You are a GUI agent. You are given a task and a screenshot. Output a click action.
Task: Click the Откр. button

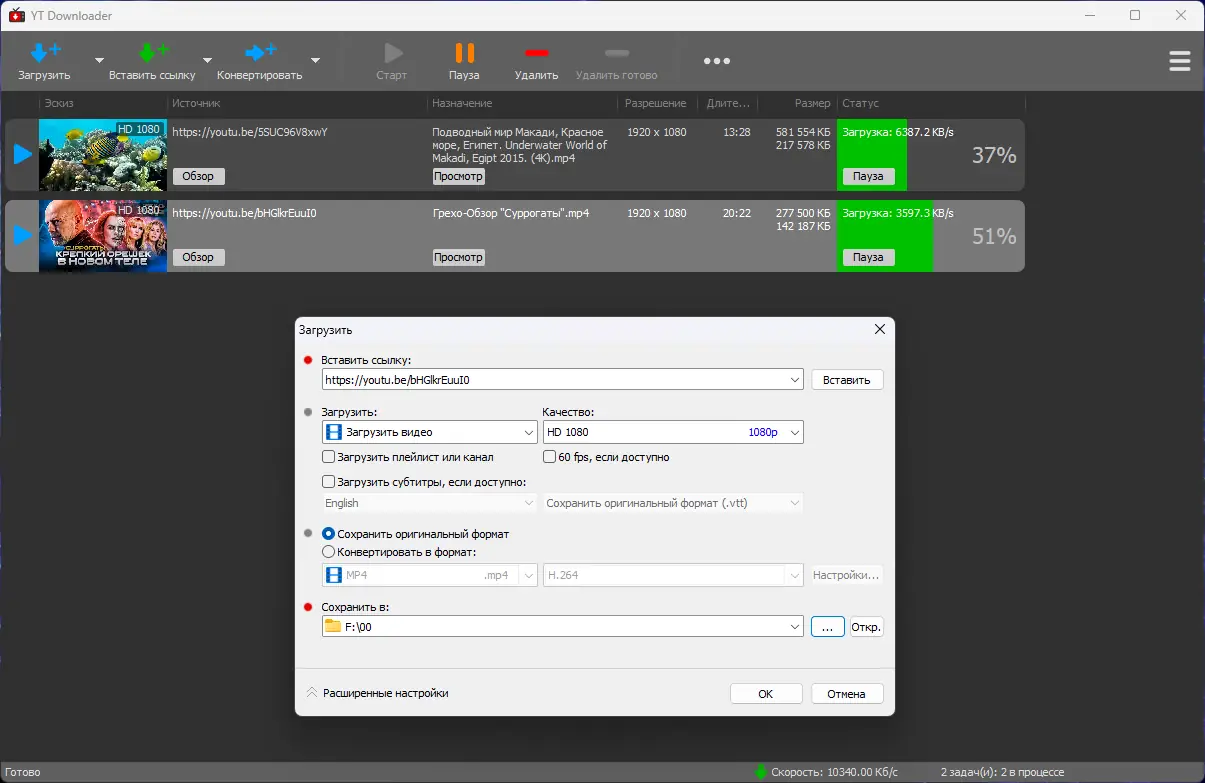point(866,627)
